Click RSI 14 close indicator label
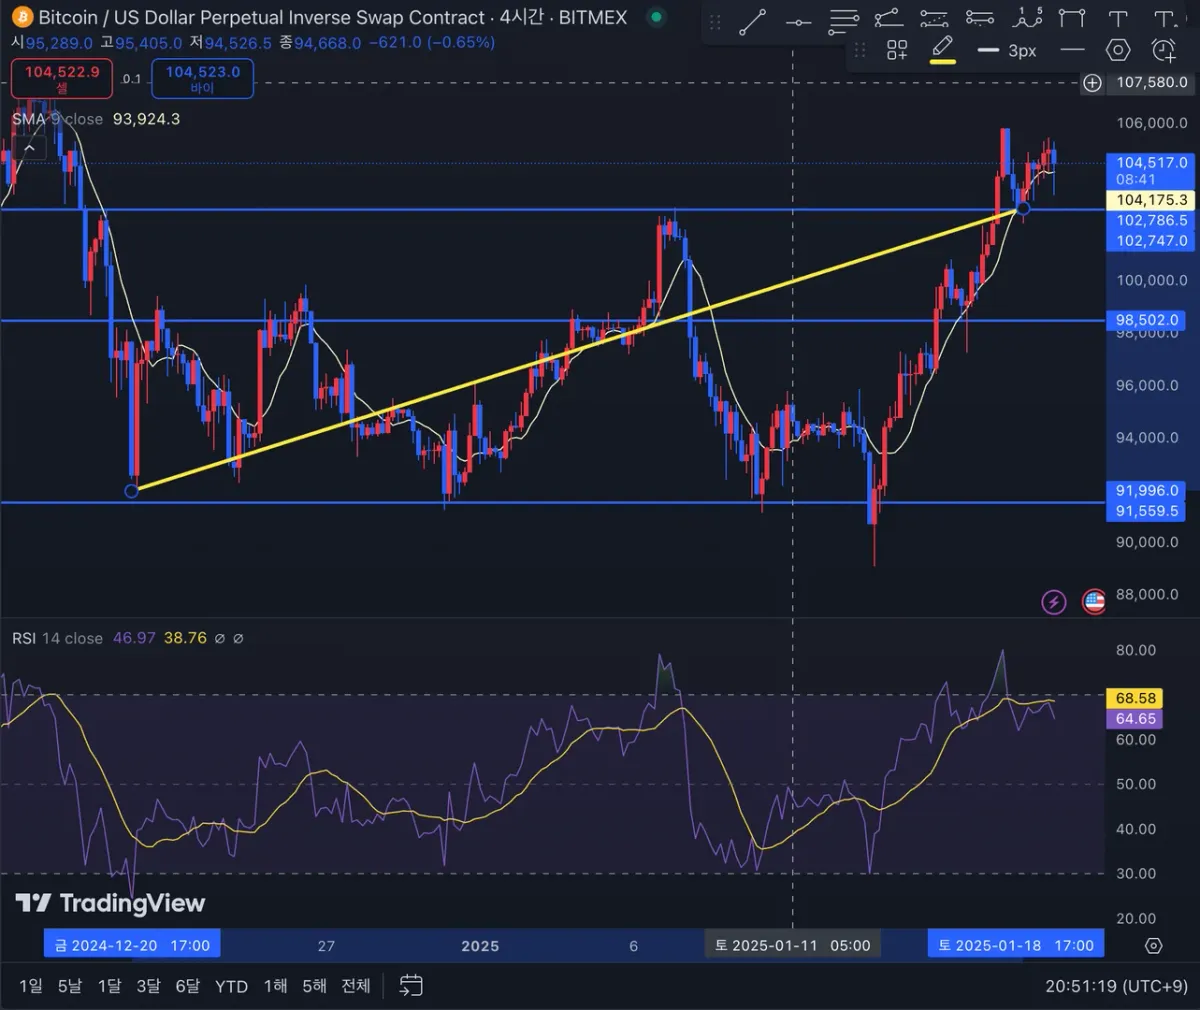The image size is (1200, 1010). (x=57, y=638)
